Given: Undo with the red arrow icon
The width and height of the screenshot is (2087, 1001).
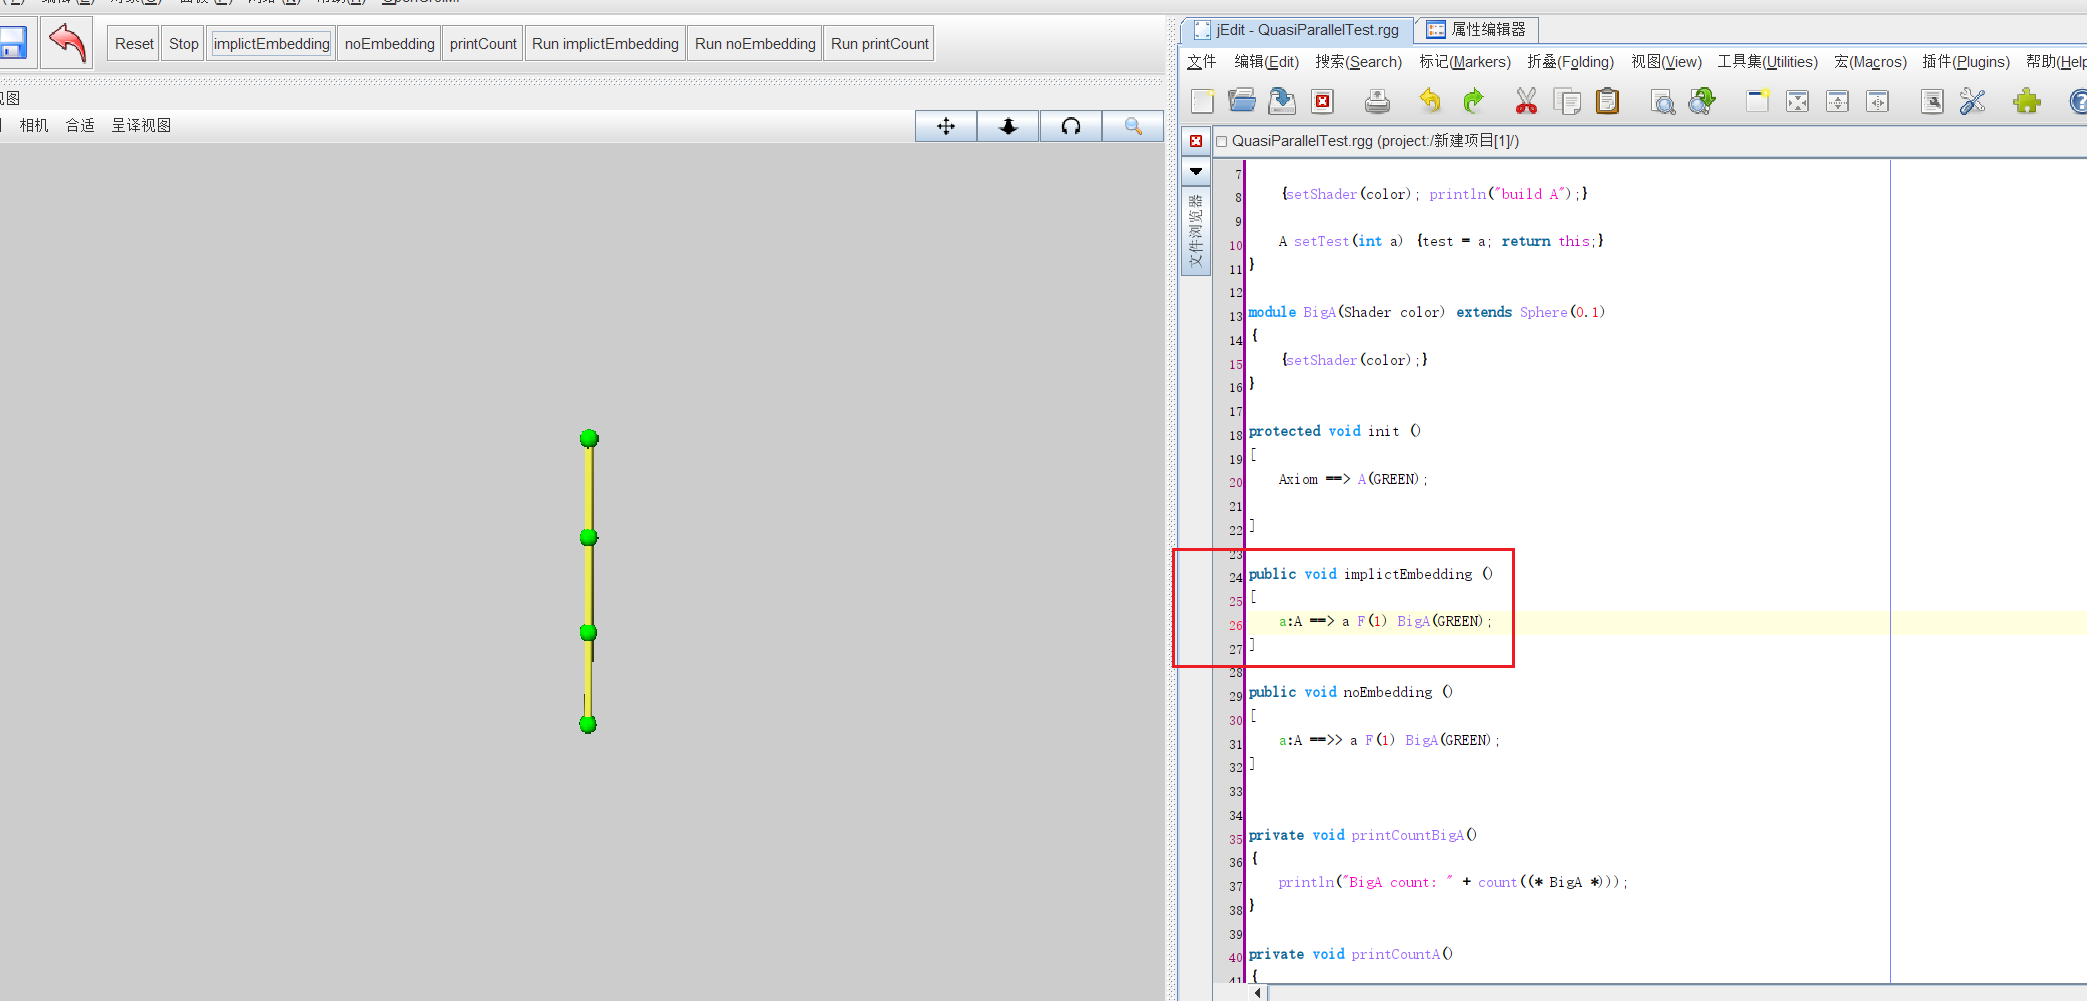Looking at the screenshot, I should pyautogui.click(x=67, y=43).
